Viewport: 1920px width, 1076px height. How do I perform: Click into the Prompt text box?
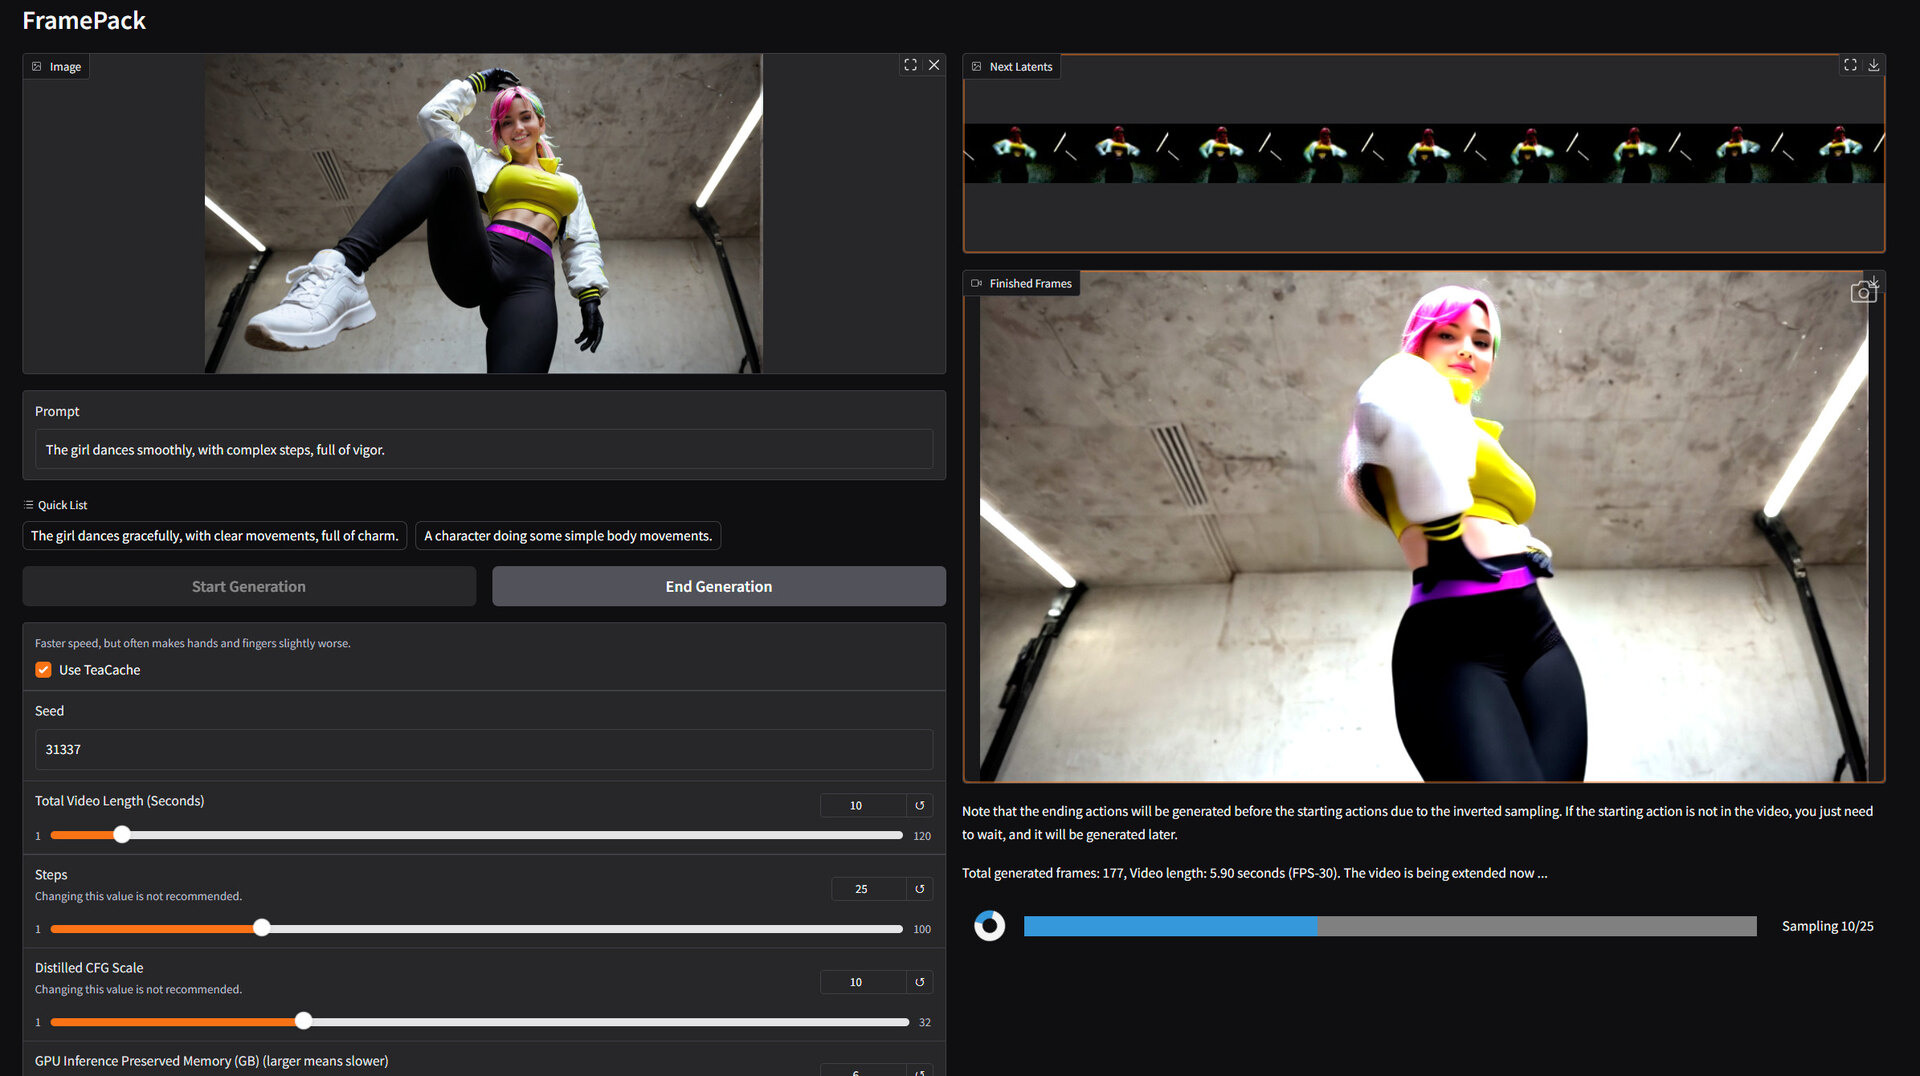click(x=483, y=450)
